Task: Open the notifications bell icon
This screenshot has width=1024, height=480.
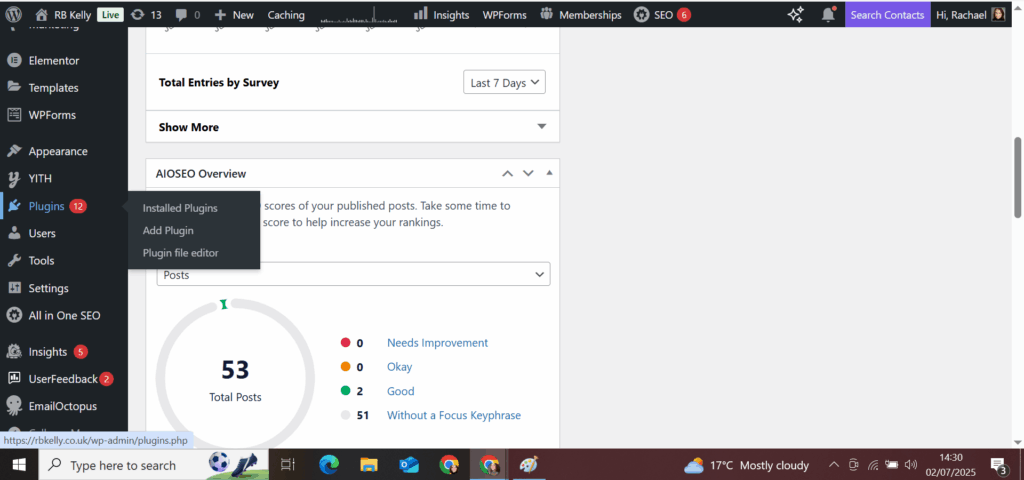Action: coord(828,14)
